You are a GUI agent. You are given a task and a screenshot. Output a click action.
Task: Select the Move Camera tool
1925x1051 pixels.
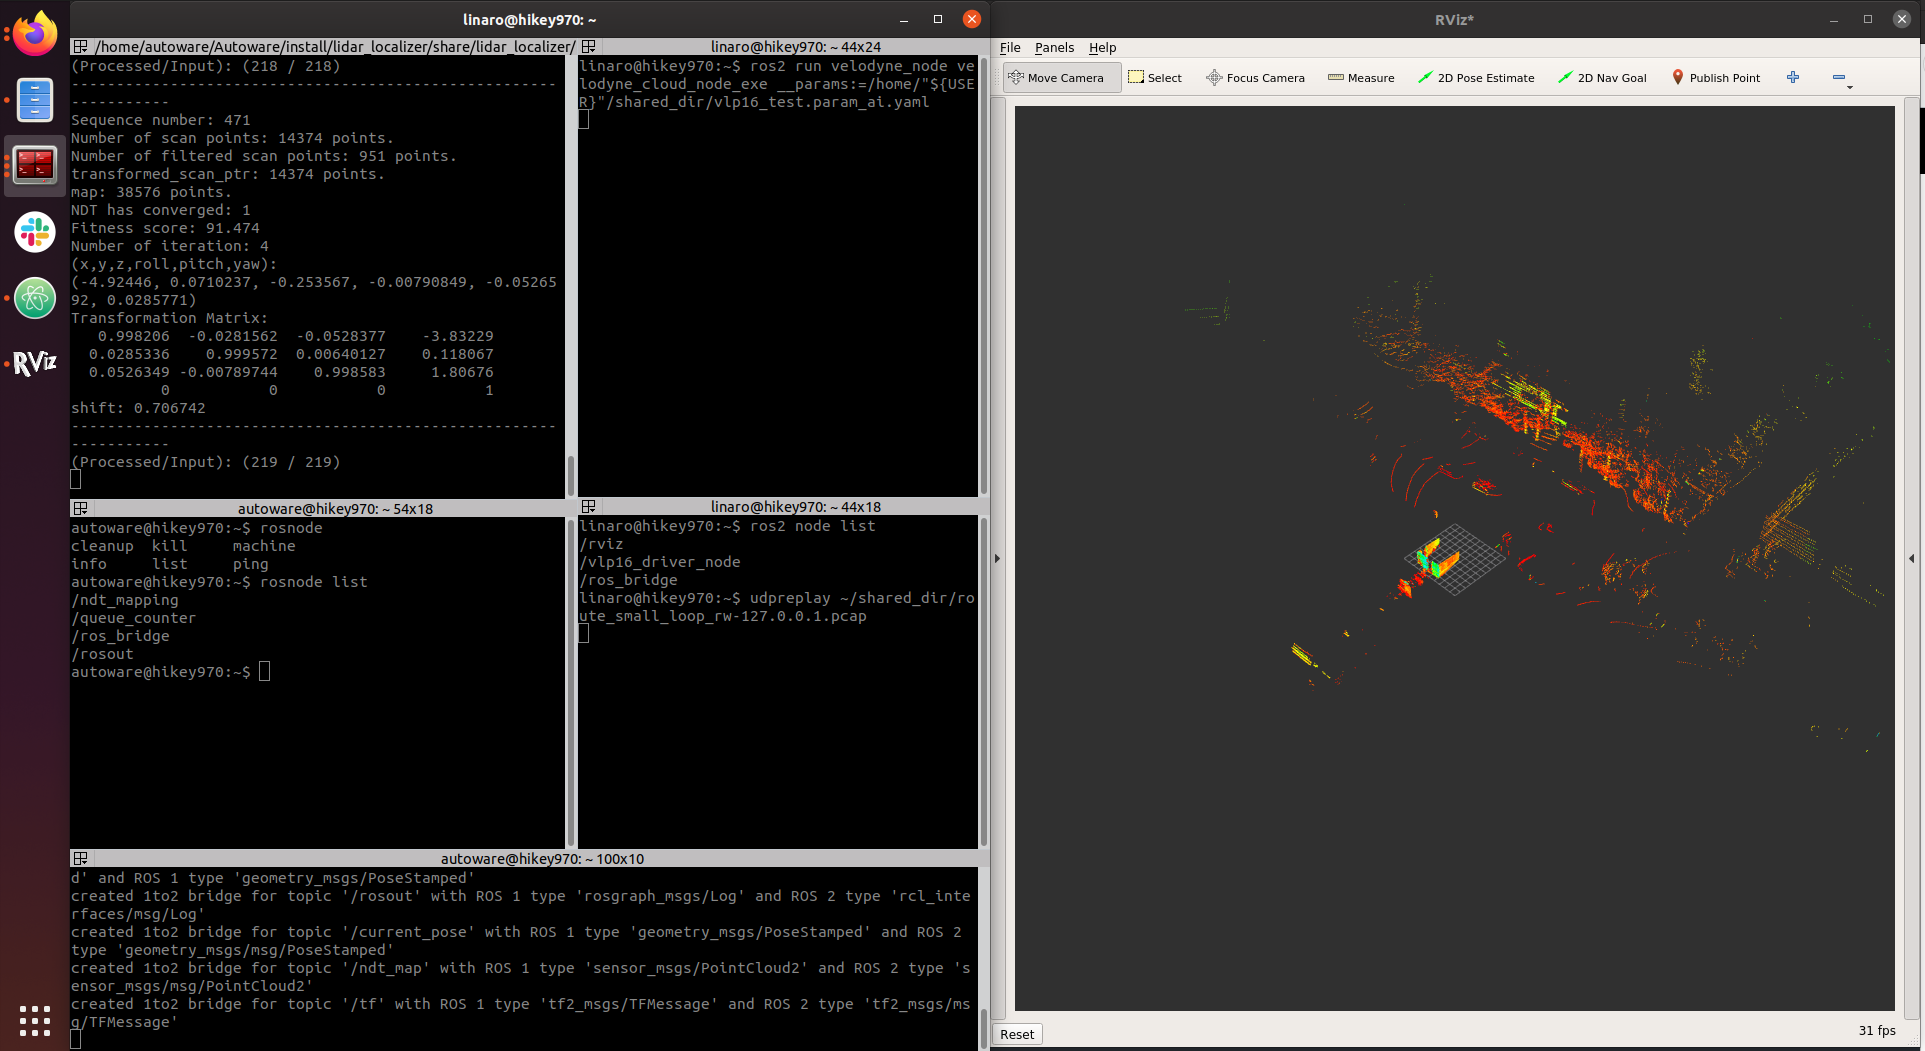click(x=1056, y=78)
